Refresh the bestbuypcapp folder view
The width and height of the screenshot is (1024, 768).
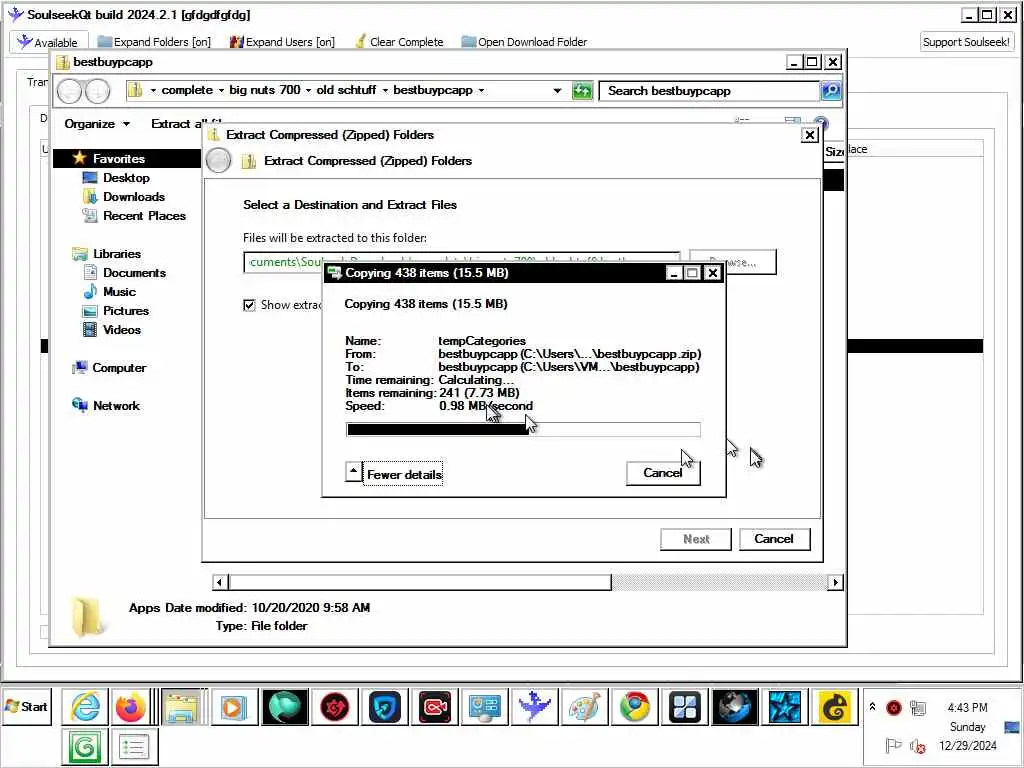[x=581, y=91]
